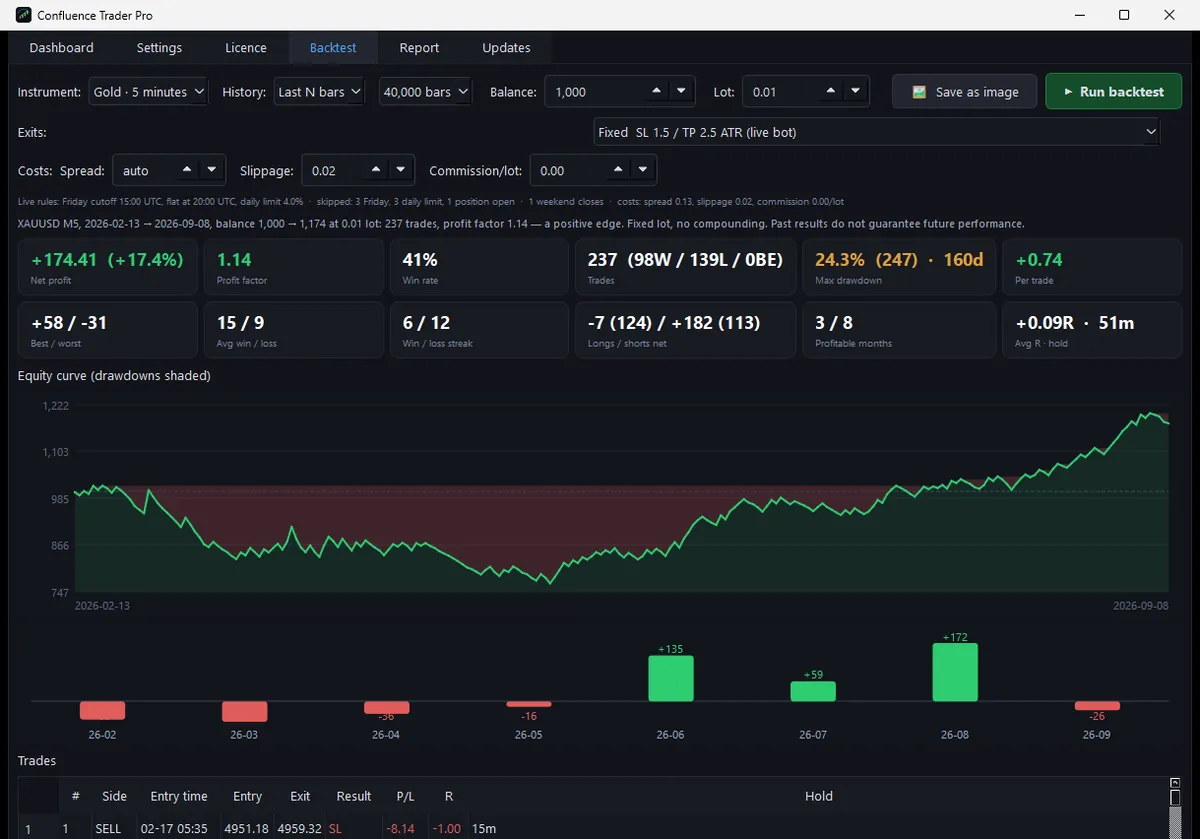Increase the Lot size with the up arrow
The image size is (1200, 839).
coord(830,91)
